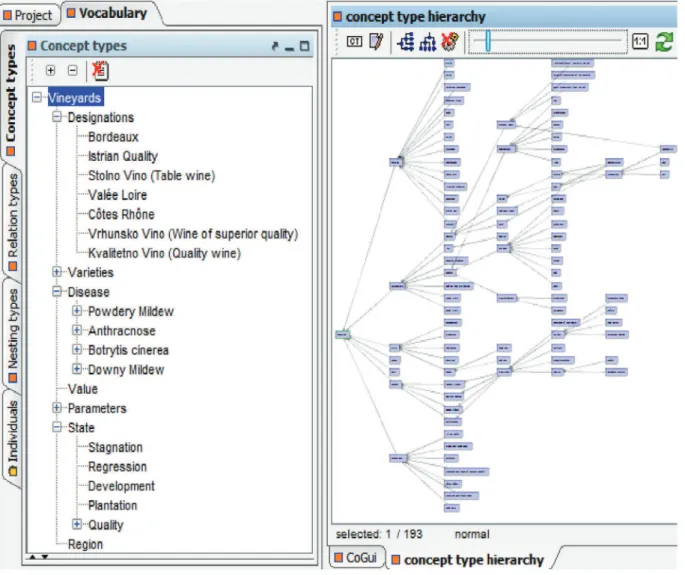685x575 pixels.
Task: Click the concept type hierarchy panel title
Action: (415, 17)
